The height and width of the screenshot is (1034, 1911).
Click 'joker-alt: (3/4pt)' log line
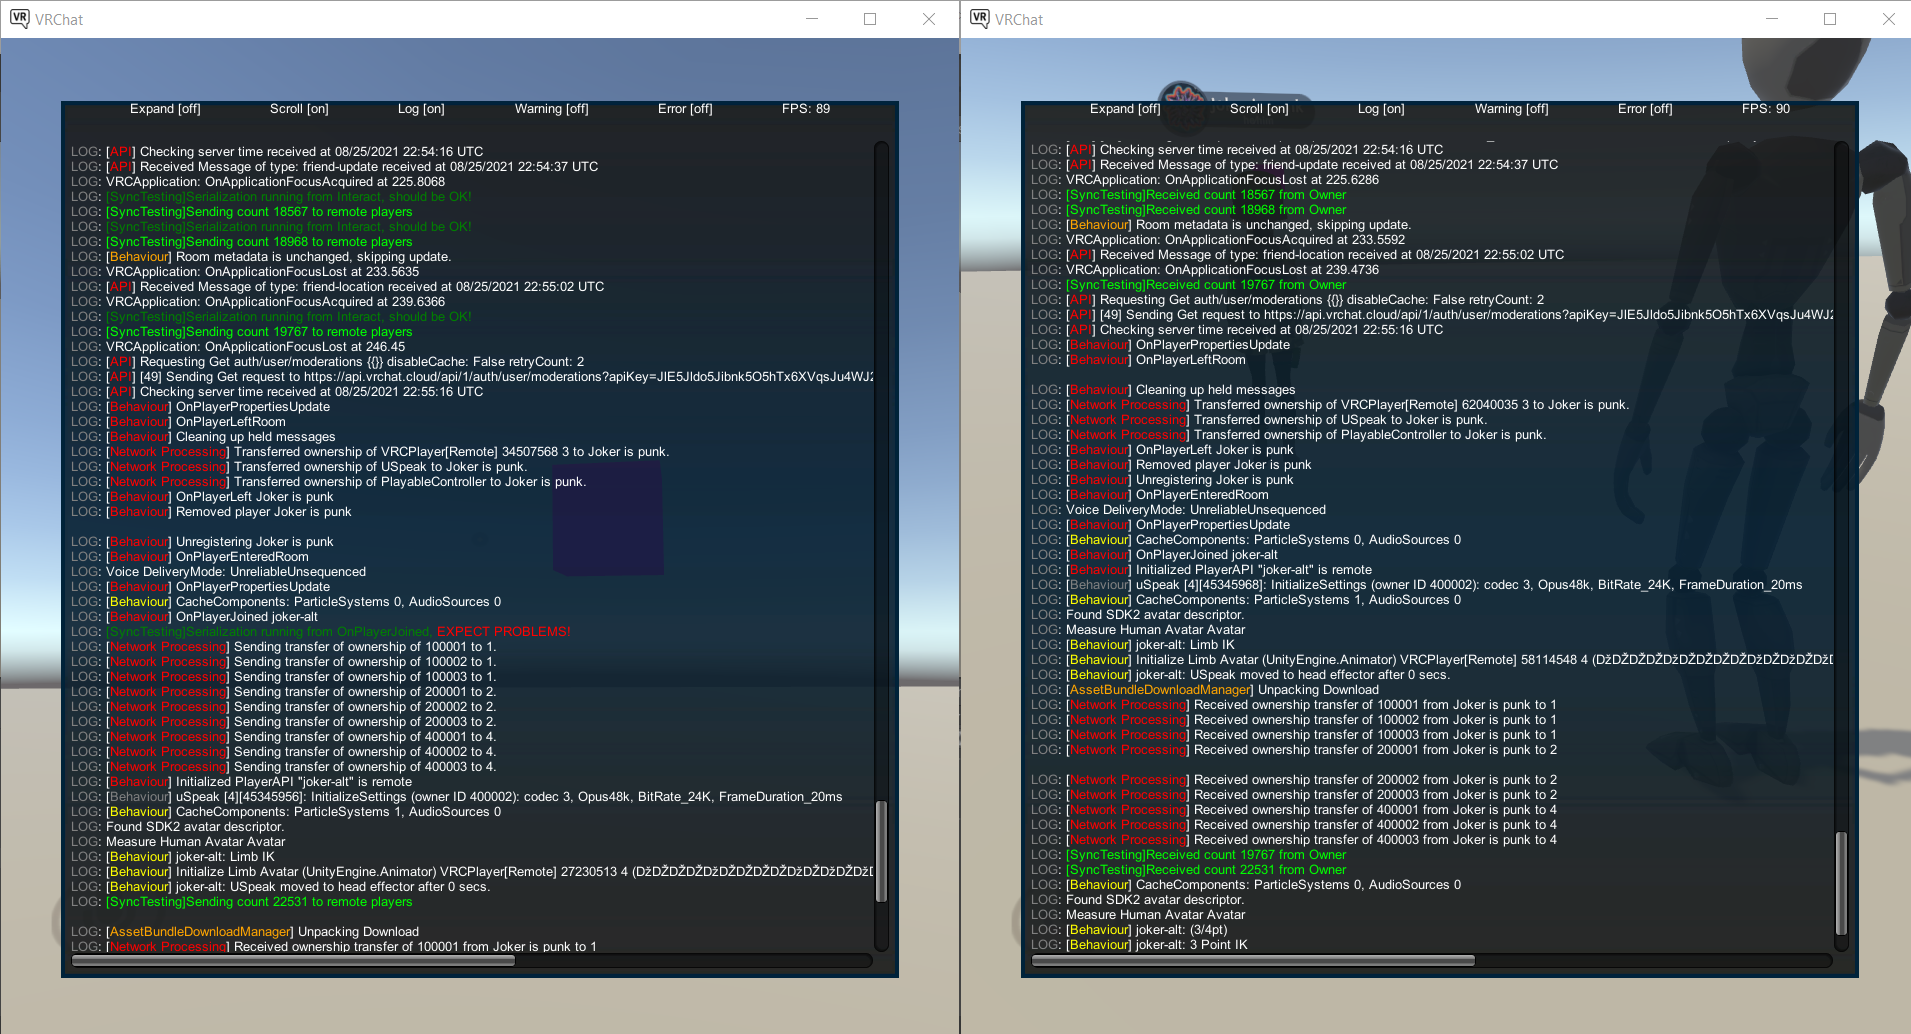[x=1129, y=930]
